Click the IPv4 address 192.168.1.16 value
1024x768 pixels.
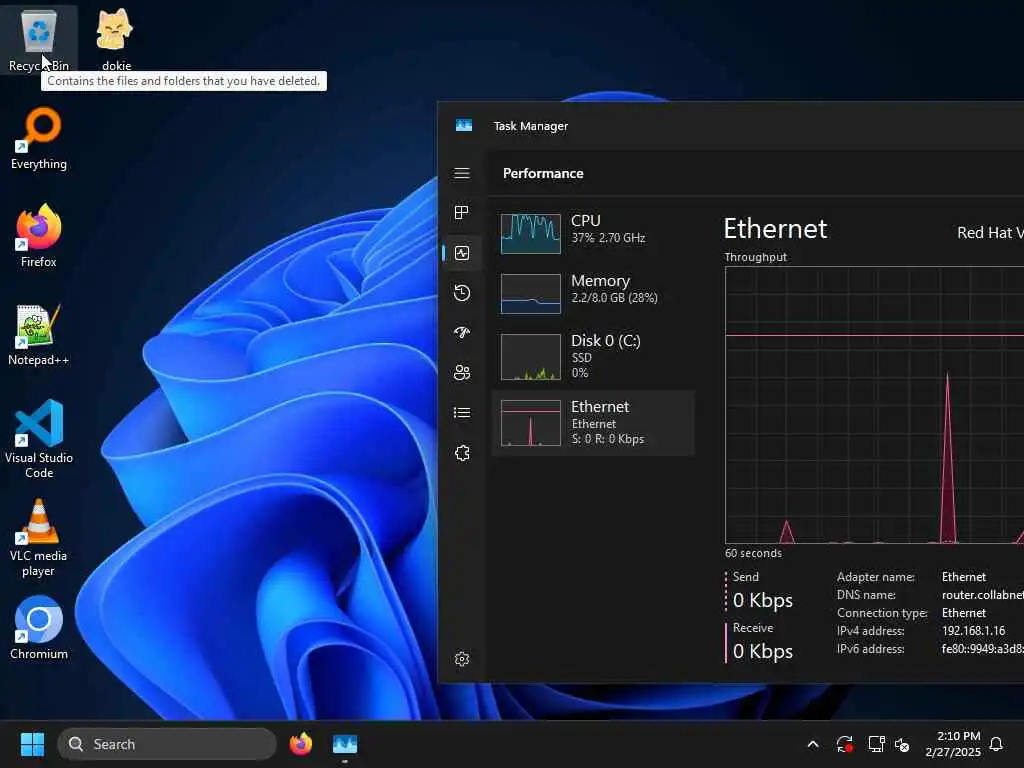coord(973,631)
